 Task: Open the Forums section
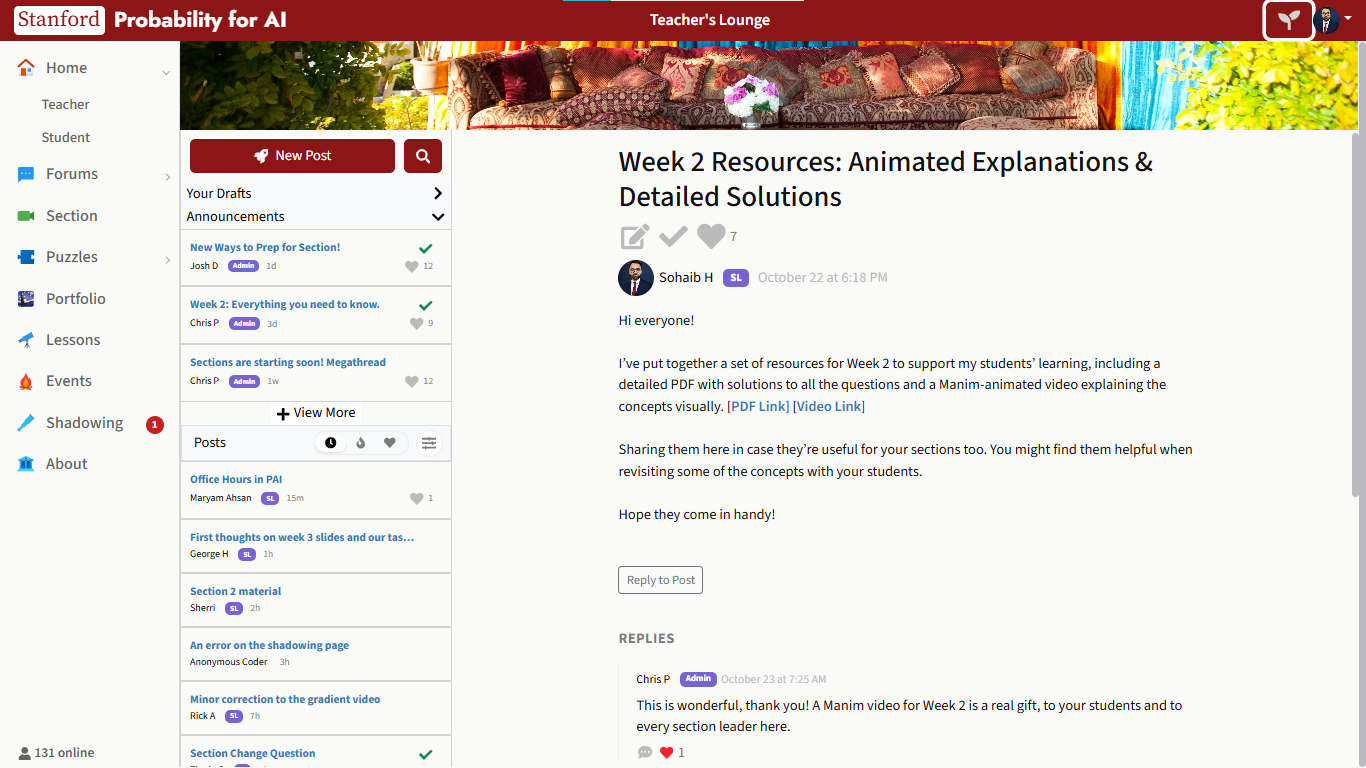click(72, 174)
